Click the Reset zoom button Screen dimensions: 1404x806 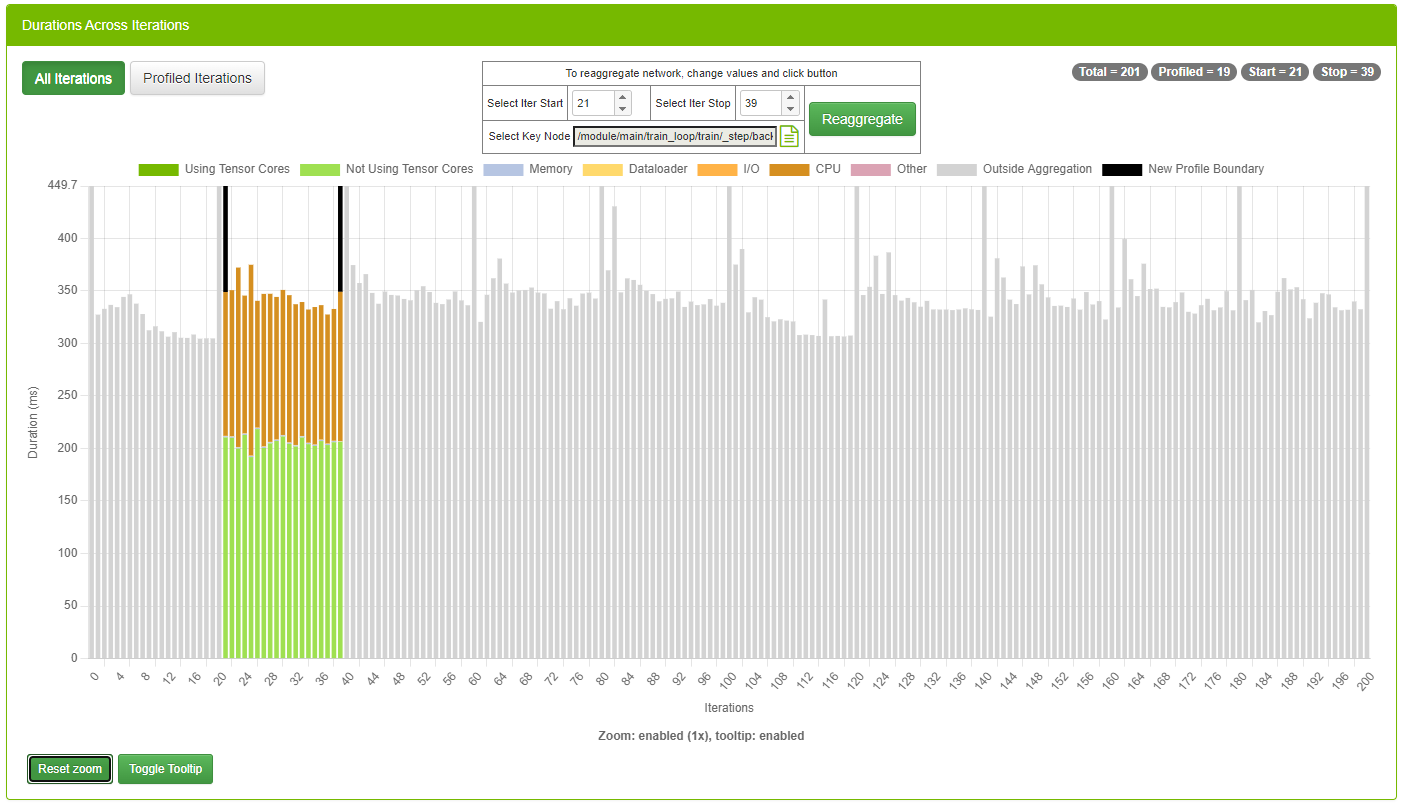point(70,769)
